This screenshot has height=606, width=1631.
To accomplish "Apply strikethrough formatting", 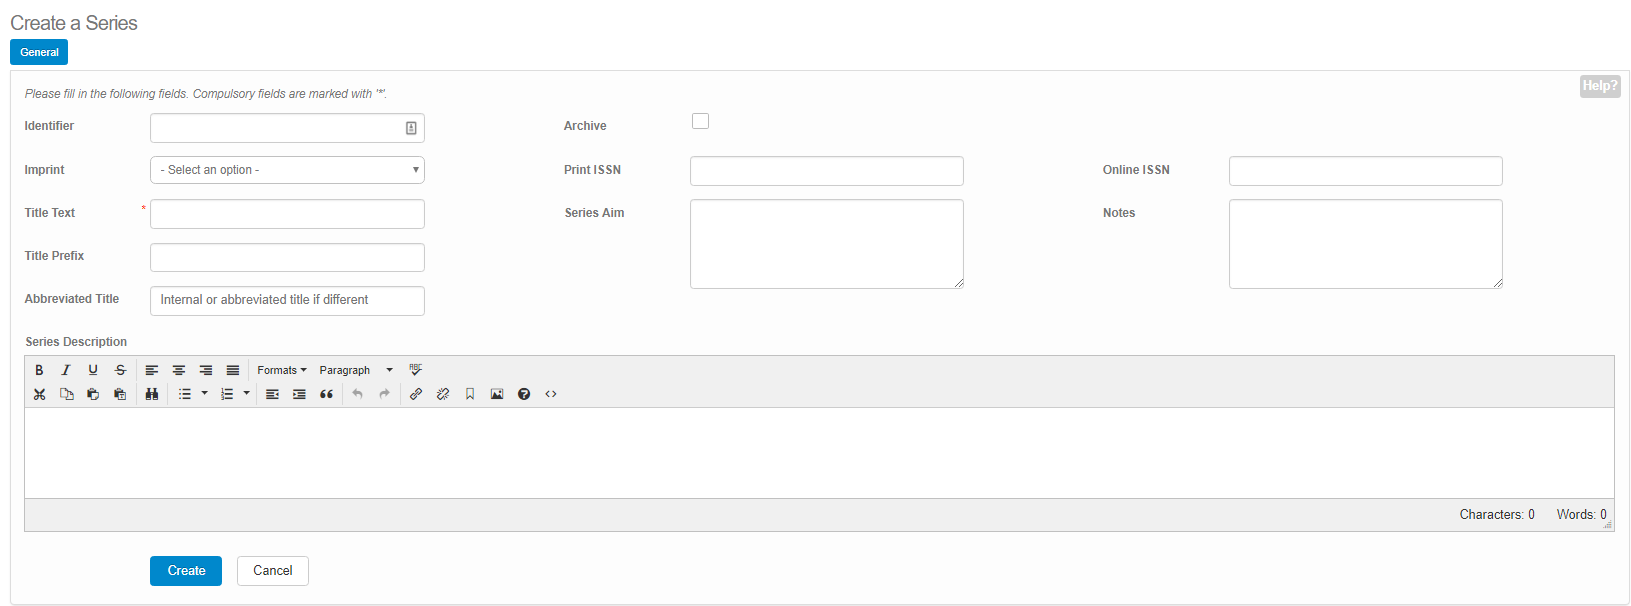I will point(120,370).
